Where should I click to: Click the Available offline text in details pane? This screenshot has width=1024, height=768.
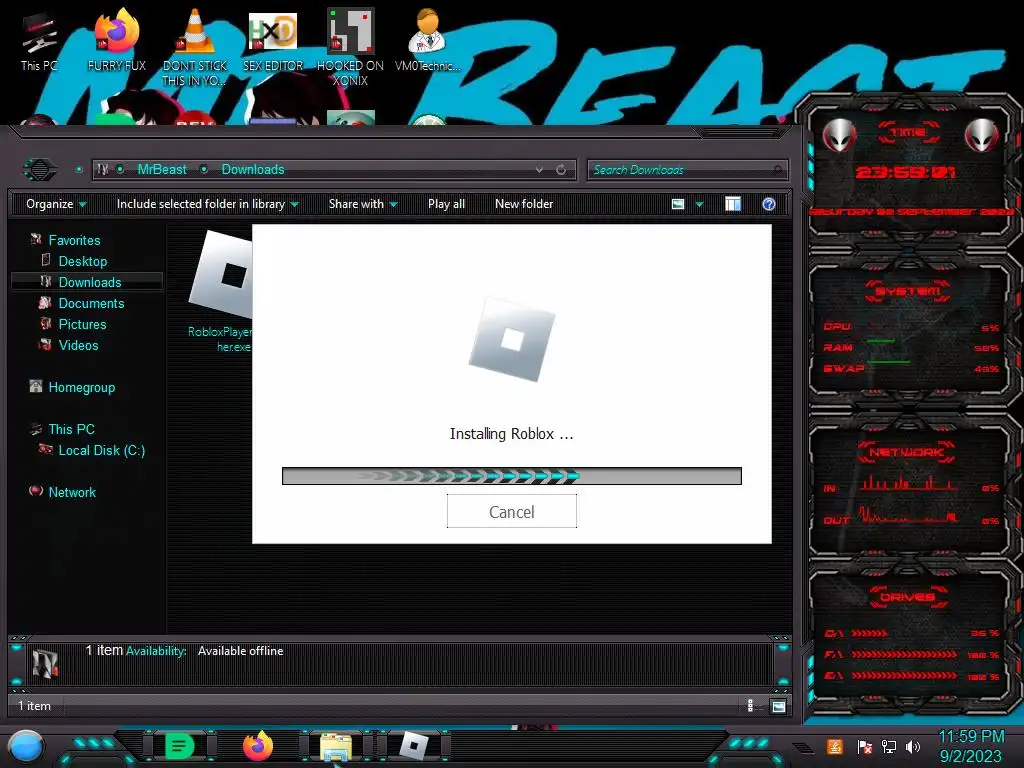click(x=240, y=651)
